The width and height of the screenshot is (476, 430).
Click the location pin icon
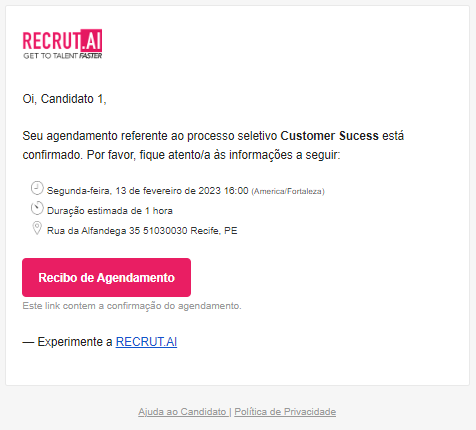(37, 228)
